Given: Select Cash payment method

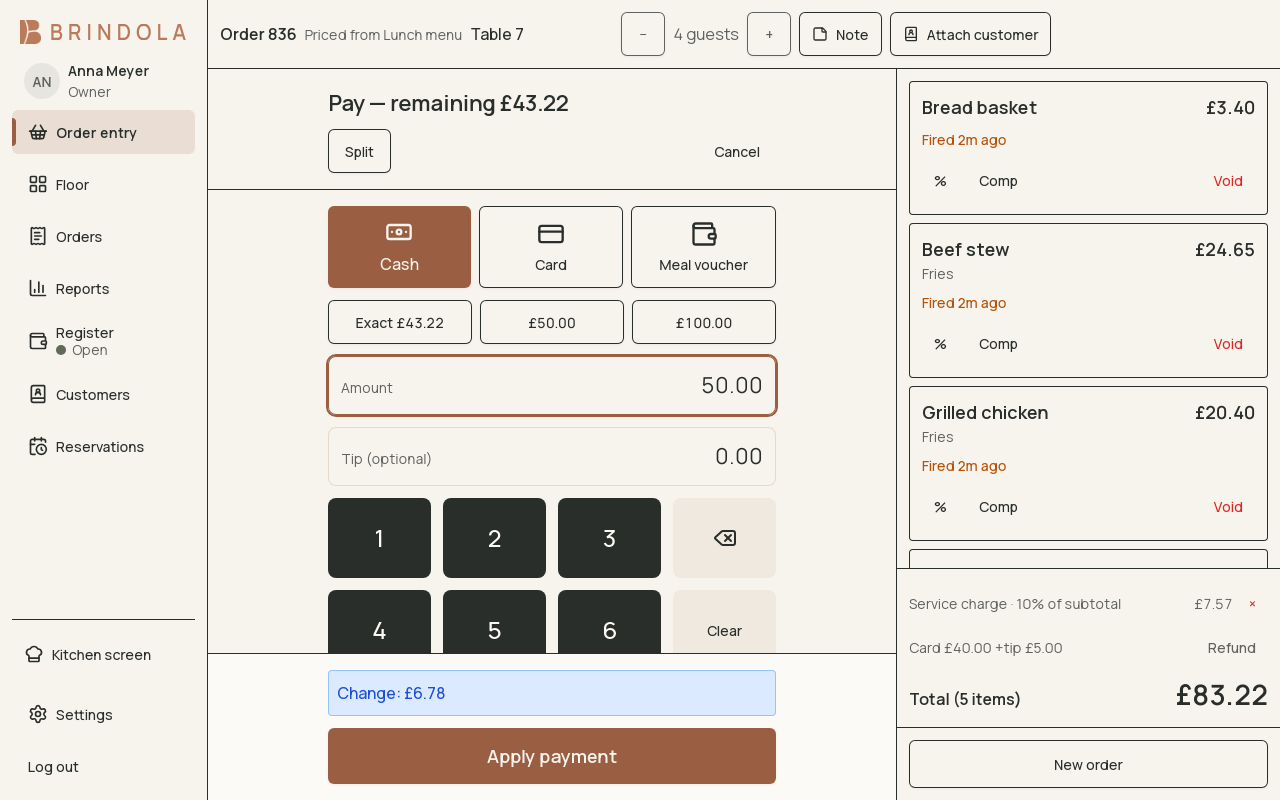Looking at the screenshot, I should [x=399, y=247].
